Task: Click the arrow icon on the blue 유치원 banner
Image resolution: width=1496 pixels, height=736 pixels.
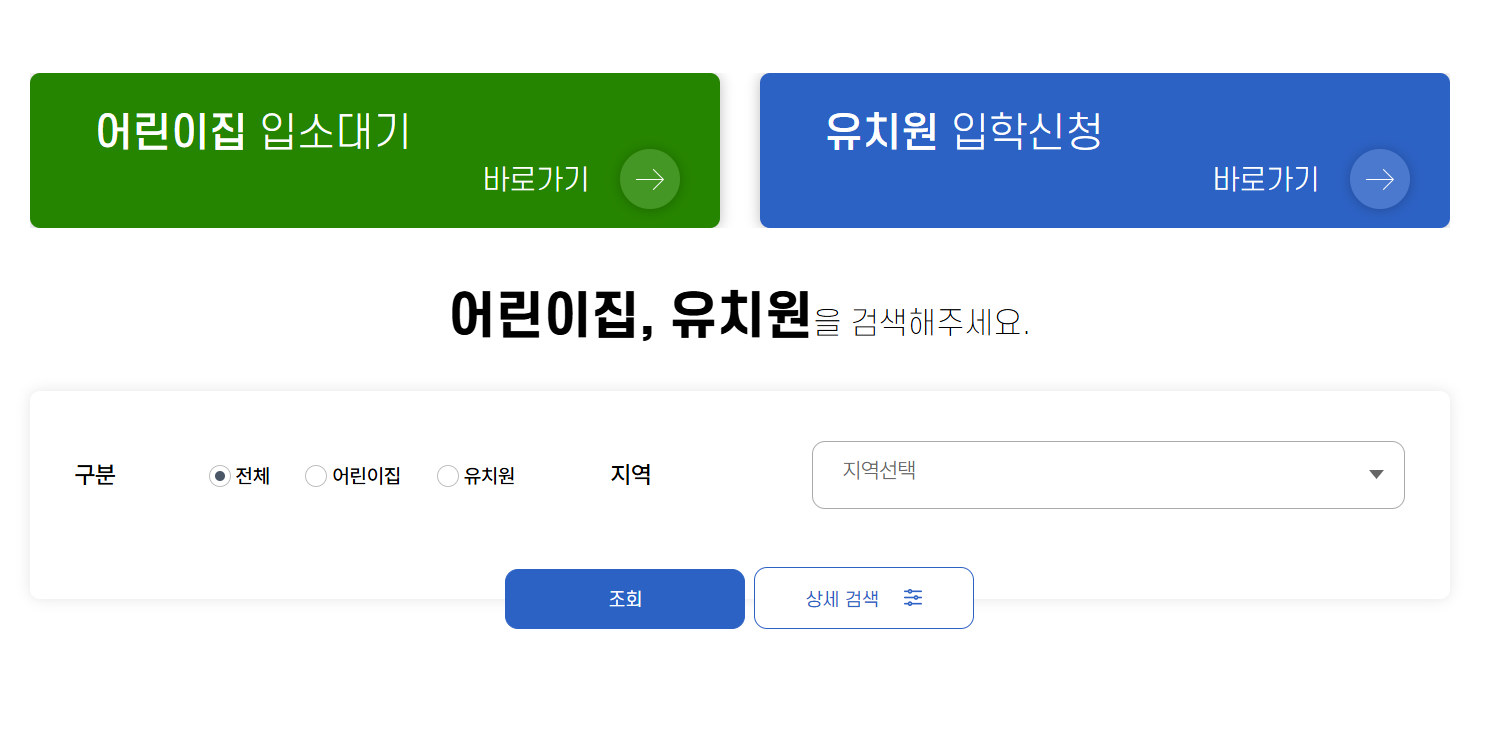Action: [x=1380, y=179]
